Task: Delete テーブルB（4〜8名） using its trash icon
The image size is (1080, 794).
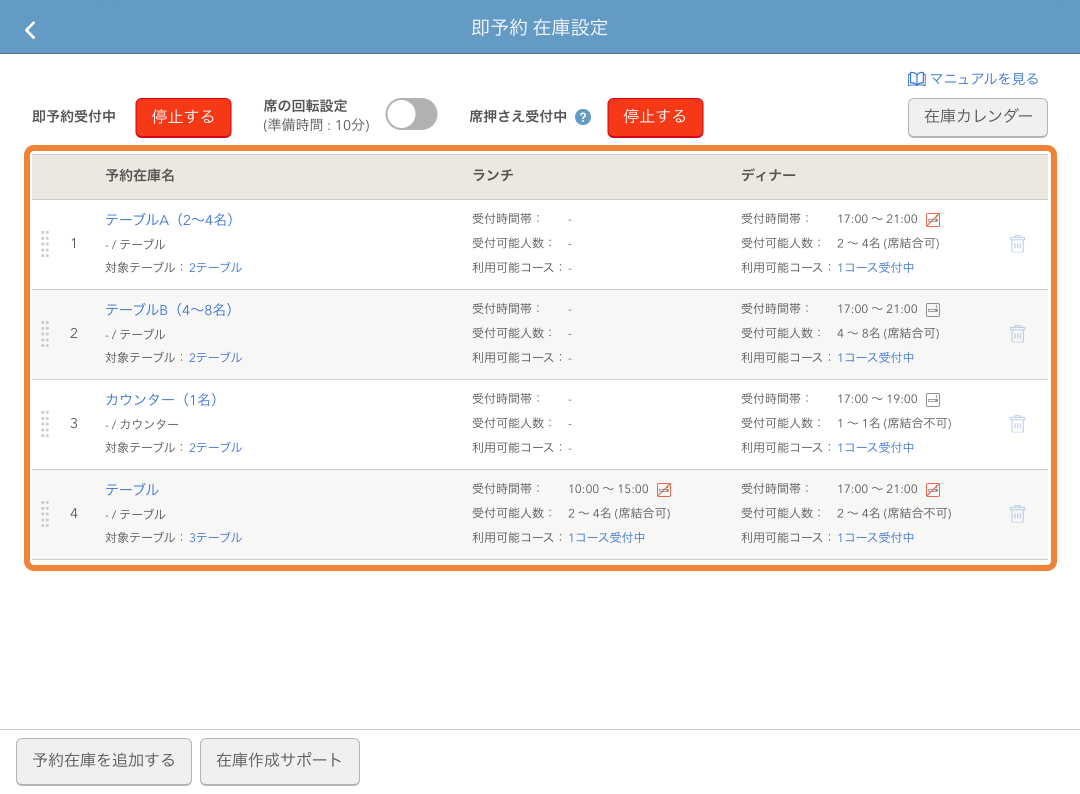Action: pyautogui.click(x=1017, y=332)
